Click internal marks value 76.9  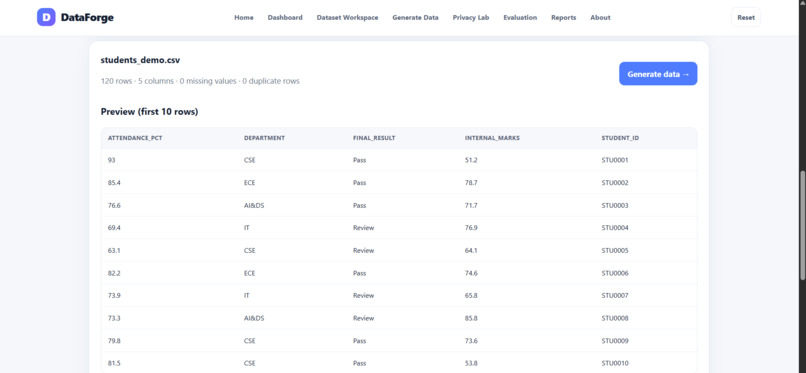471,228
